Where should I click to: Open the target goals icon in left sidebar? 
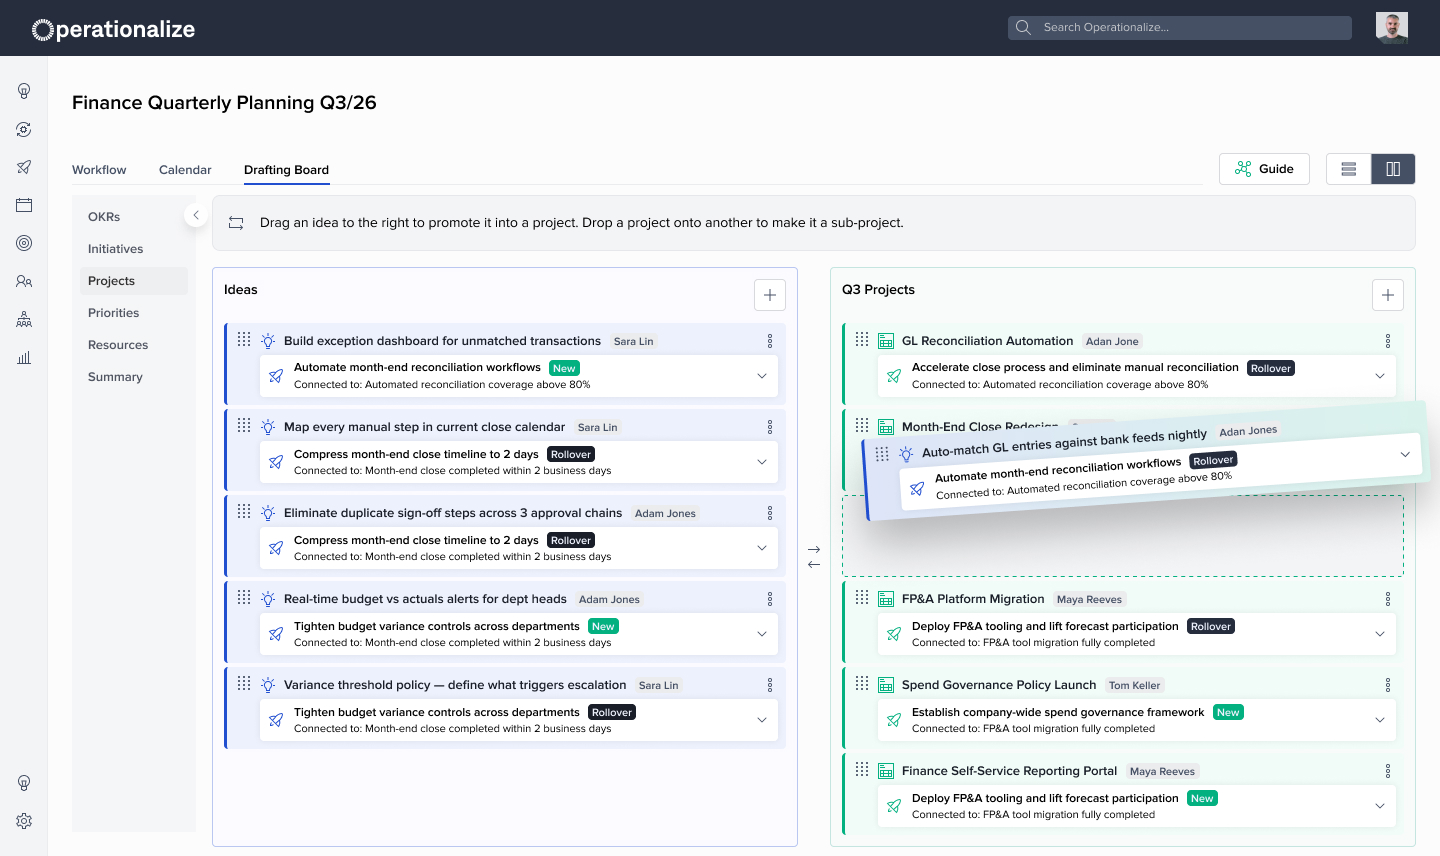tap(24, 243)
